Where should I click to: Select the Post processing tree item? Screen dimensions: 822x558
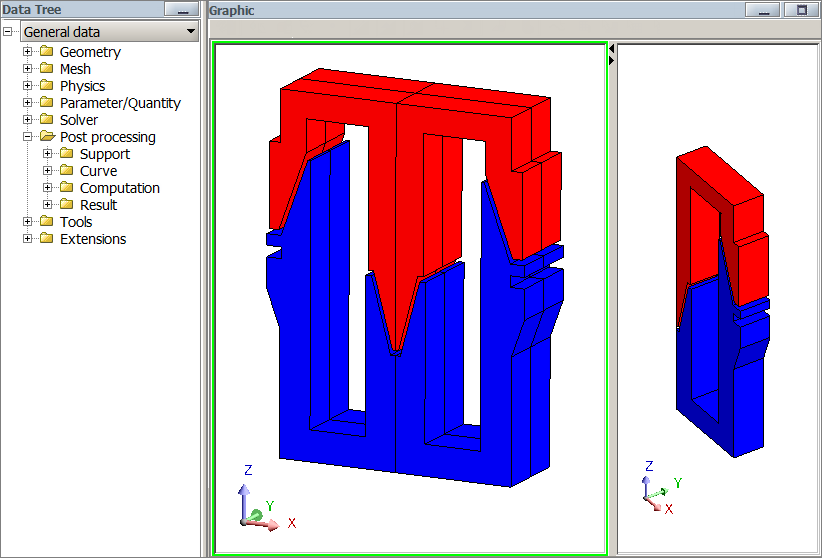pyautogui.click(x=107, y=137)
